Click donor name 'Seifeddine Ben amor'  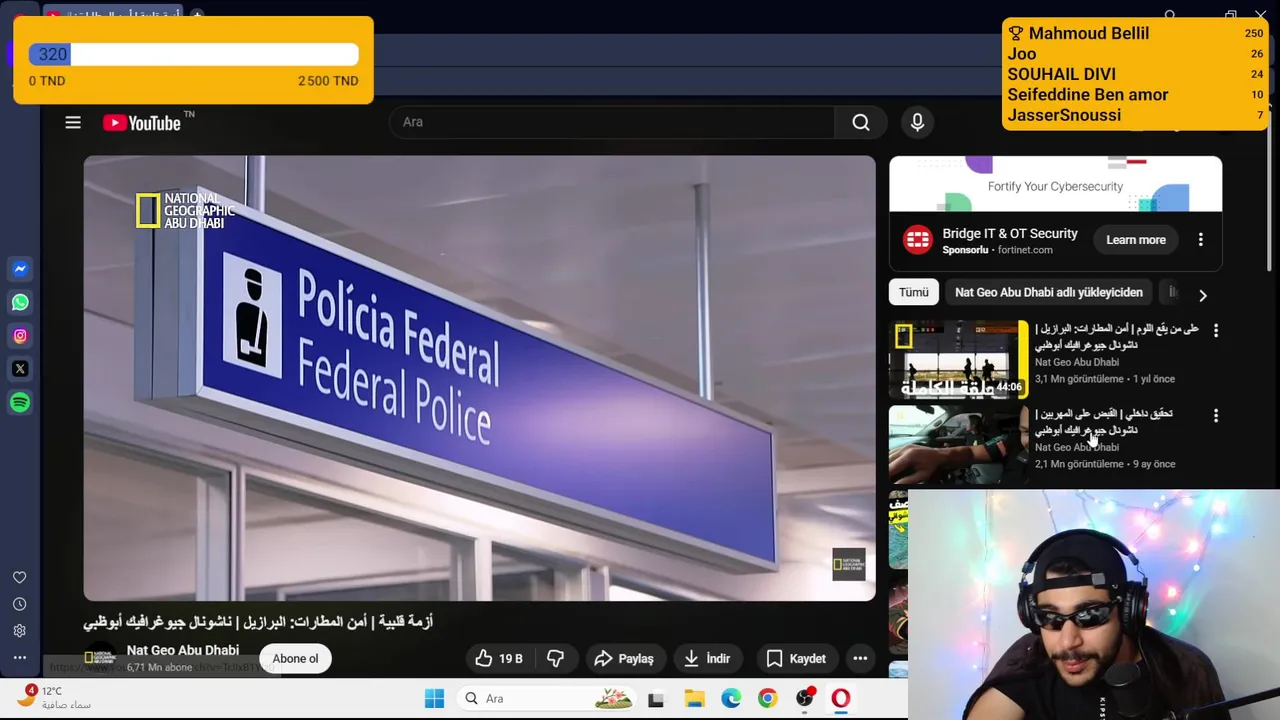pos(1088,94)
